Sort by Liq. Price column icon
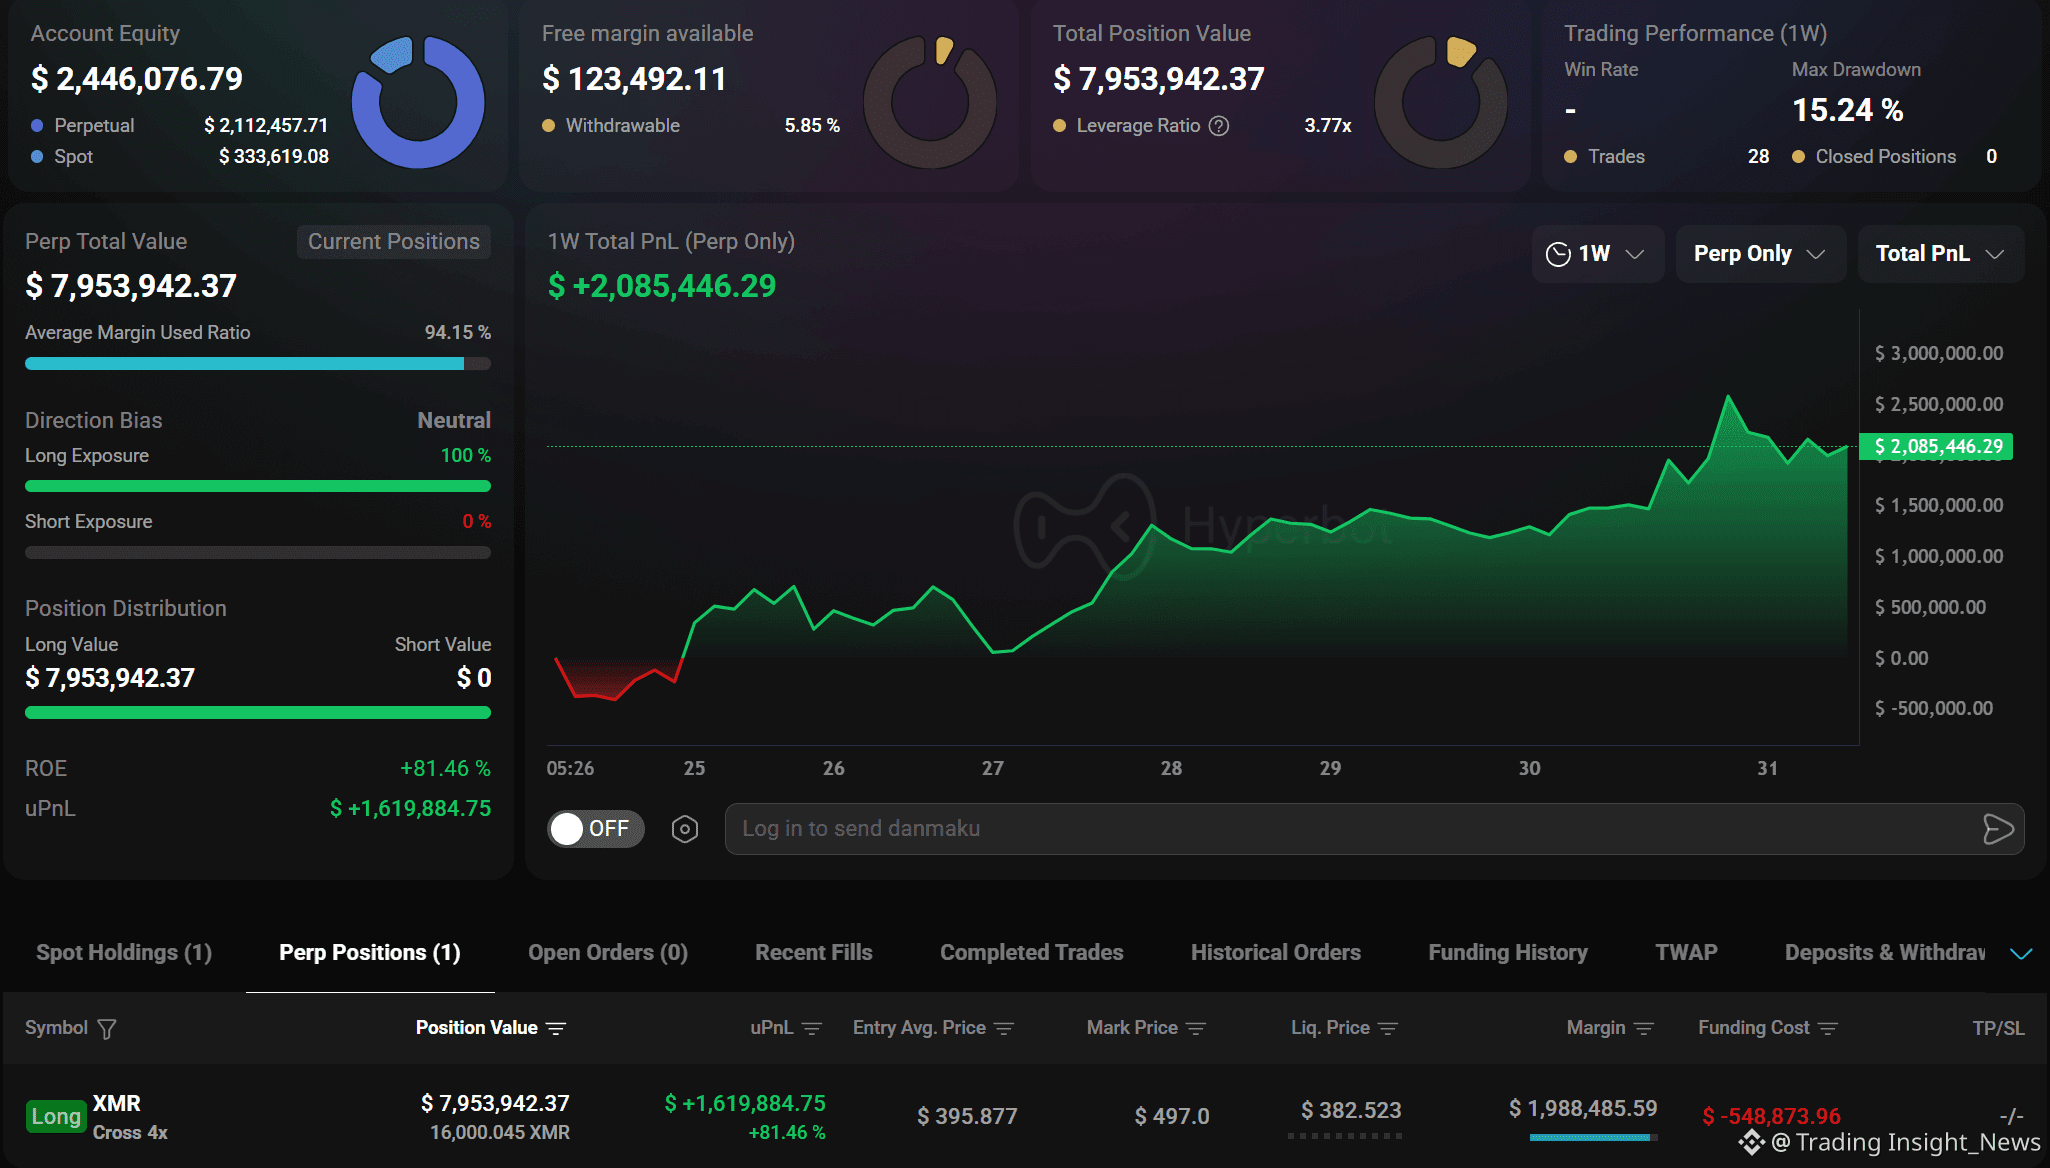 click(x=1388, y=1029)
